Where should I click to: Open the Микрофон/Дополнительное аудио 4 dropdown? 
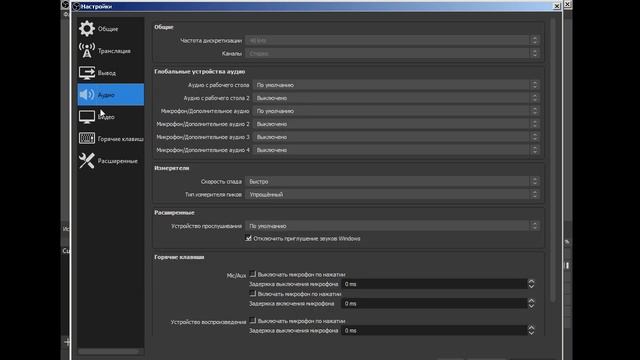point(396,150)
